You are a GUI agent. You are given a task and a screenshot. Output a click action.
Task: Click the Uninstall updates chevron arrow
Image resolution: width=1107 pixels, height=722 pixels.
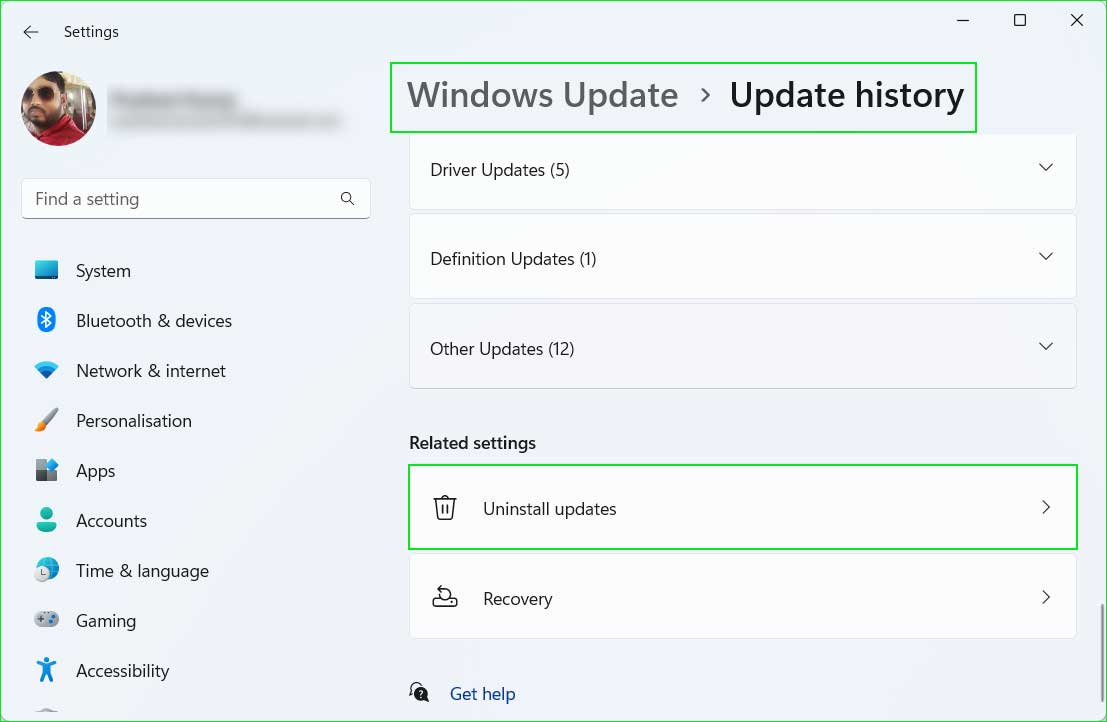click(1046, 507)
